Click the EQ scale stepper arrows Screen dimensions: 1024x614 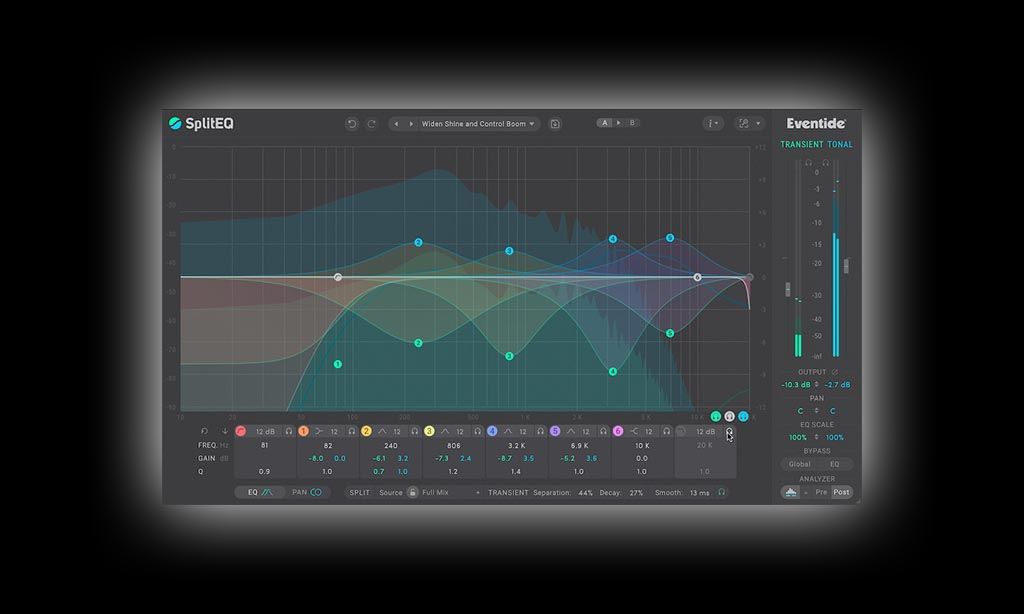816,437
